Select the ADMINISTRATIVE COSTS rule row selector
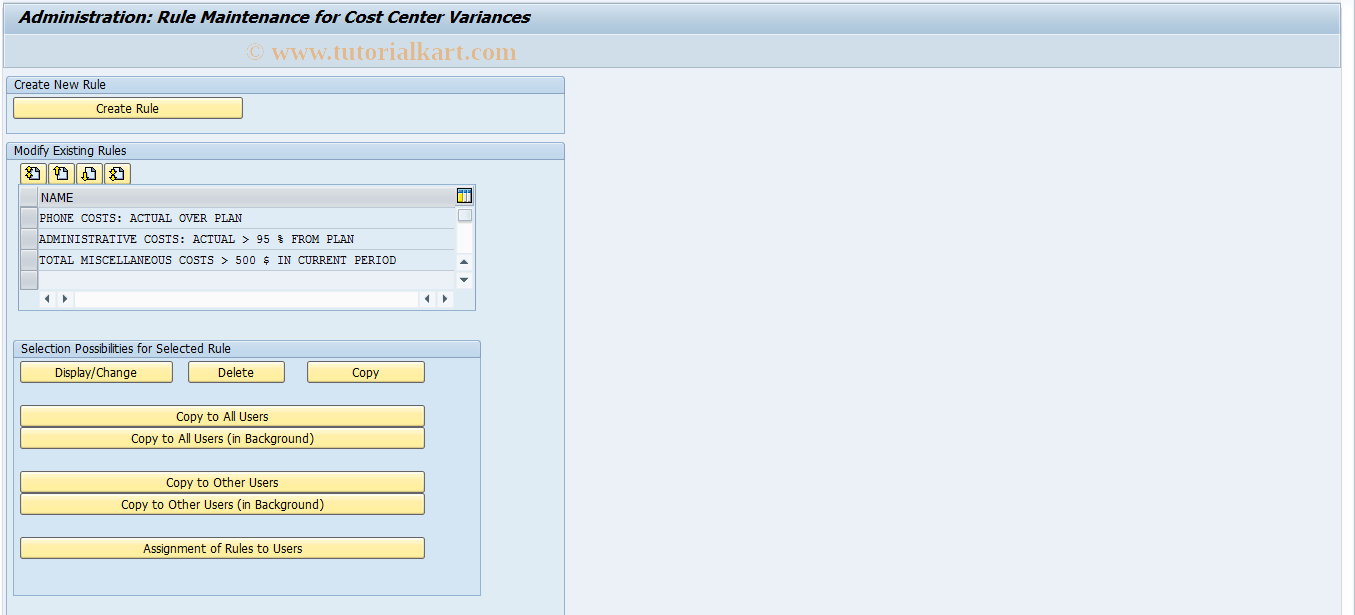 (x=28, y=239)
